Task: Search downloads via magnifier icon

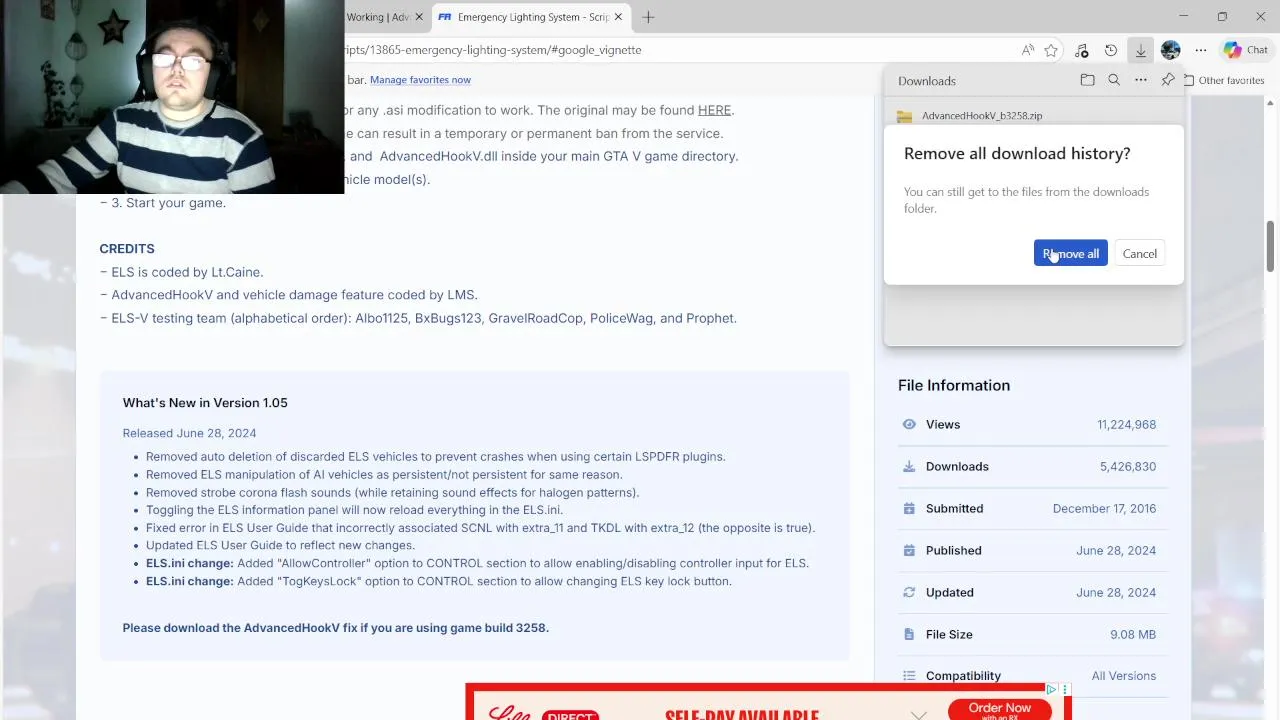Action: 1114,80
